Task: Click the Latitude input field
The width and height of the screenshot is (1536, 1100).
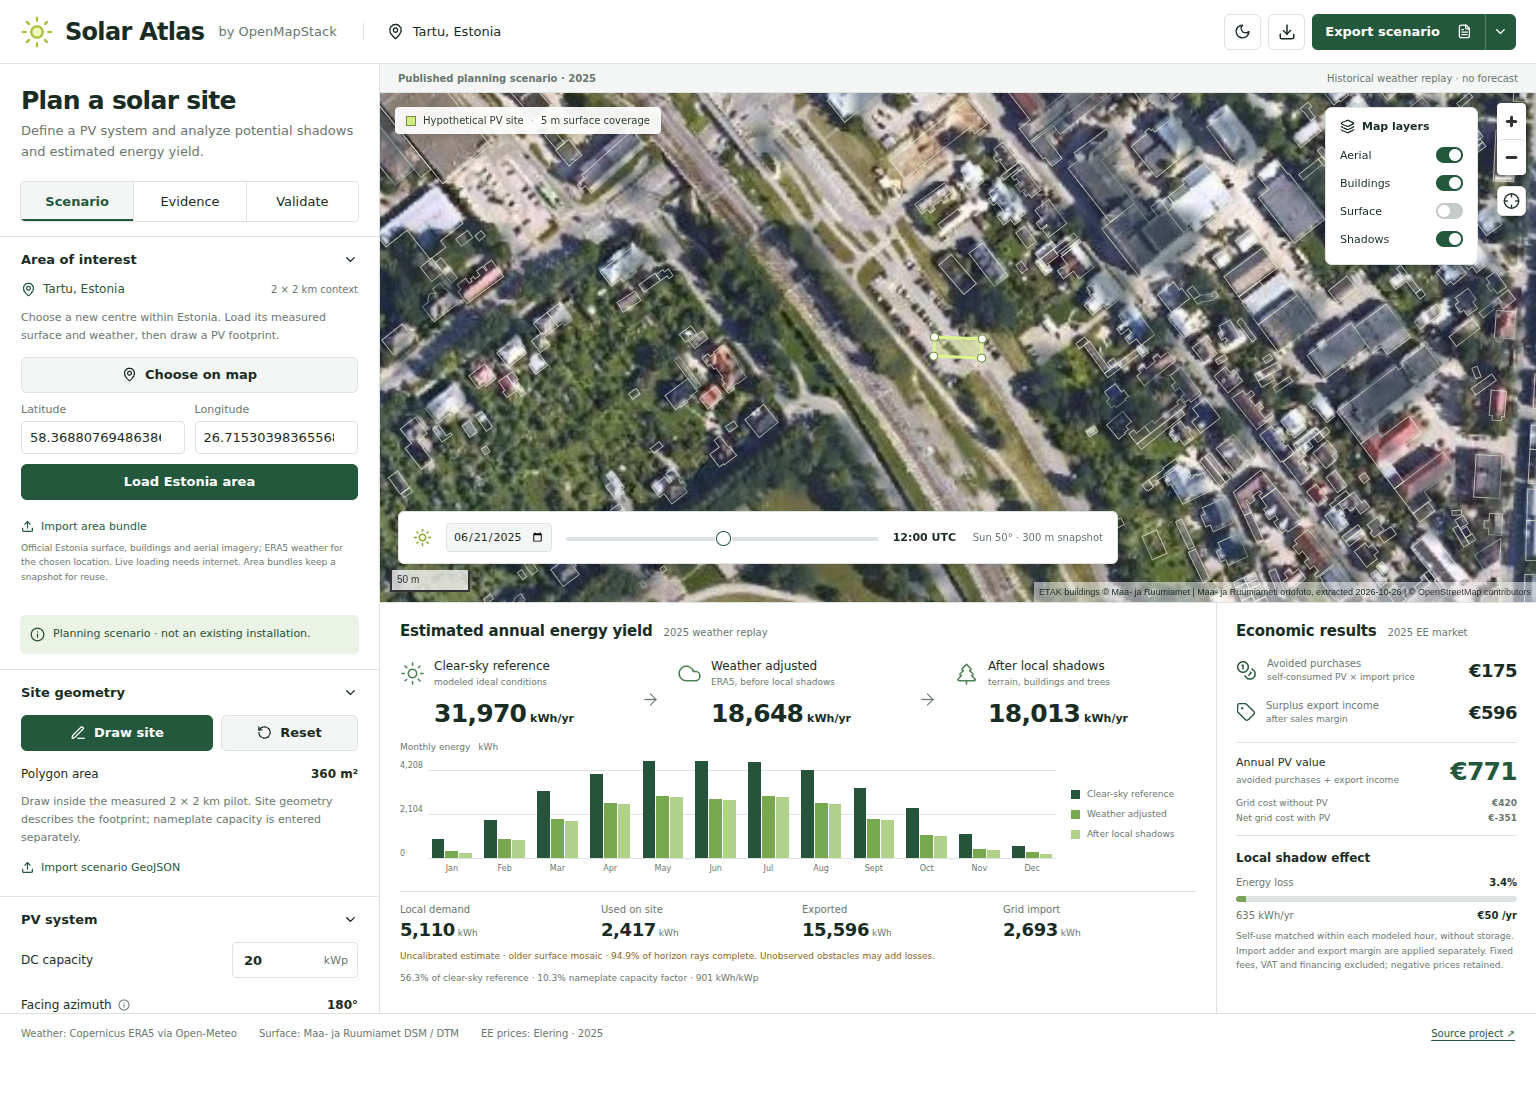Action: [x=103, y=437]
